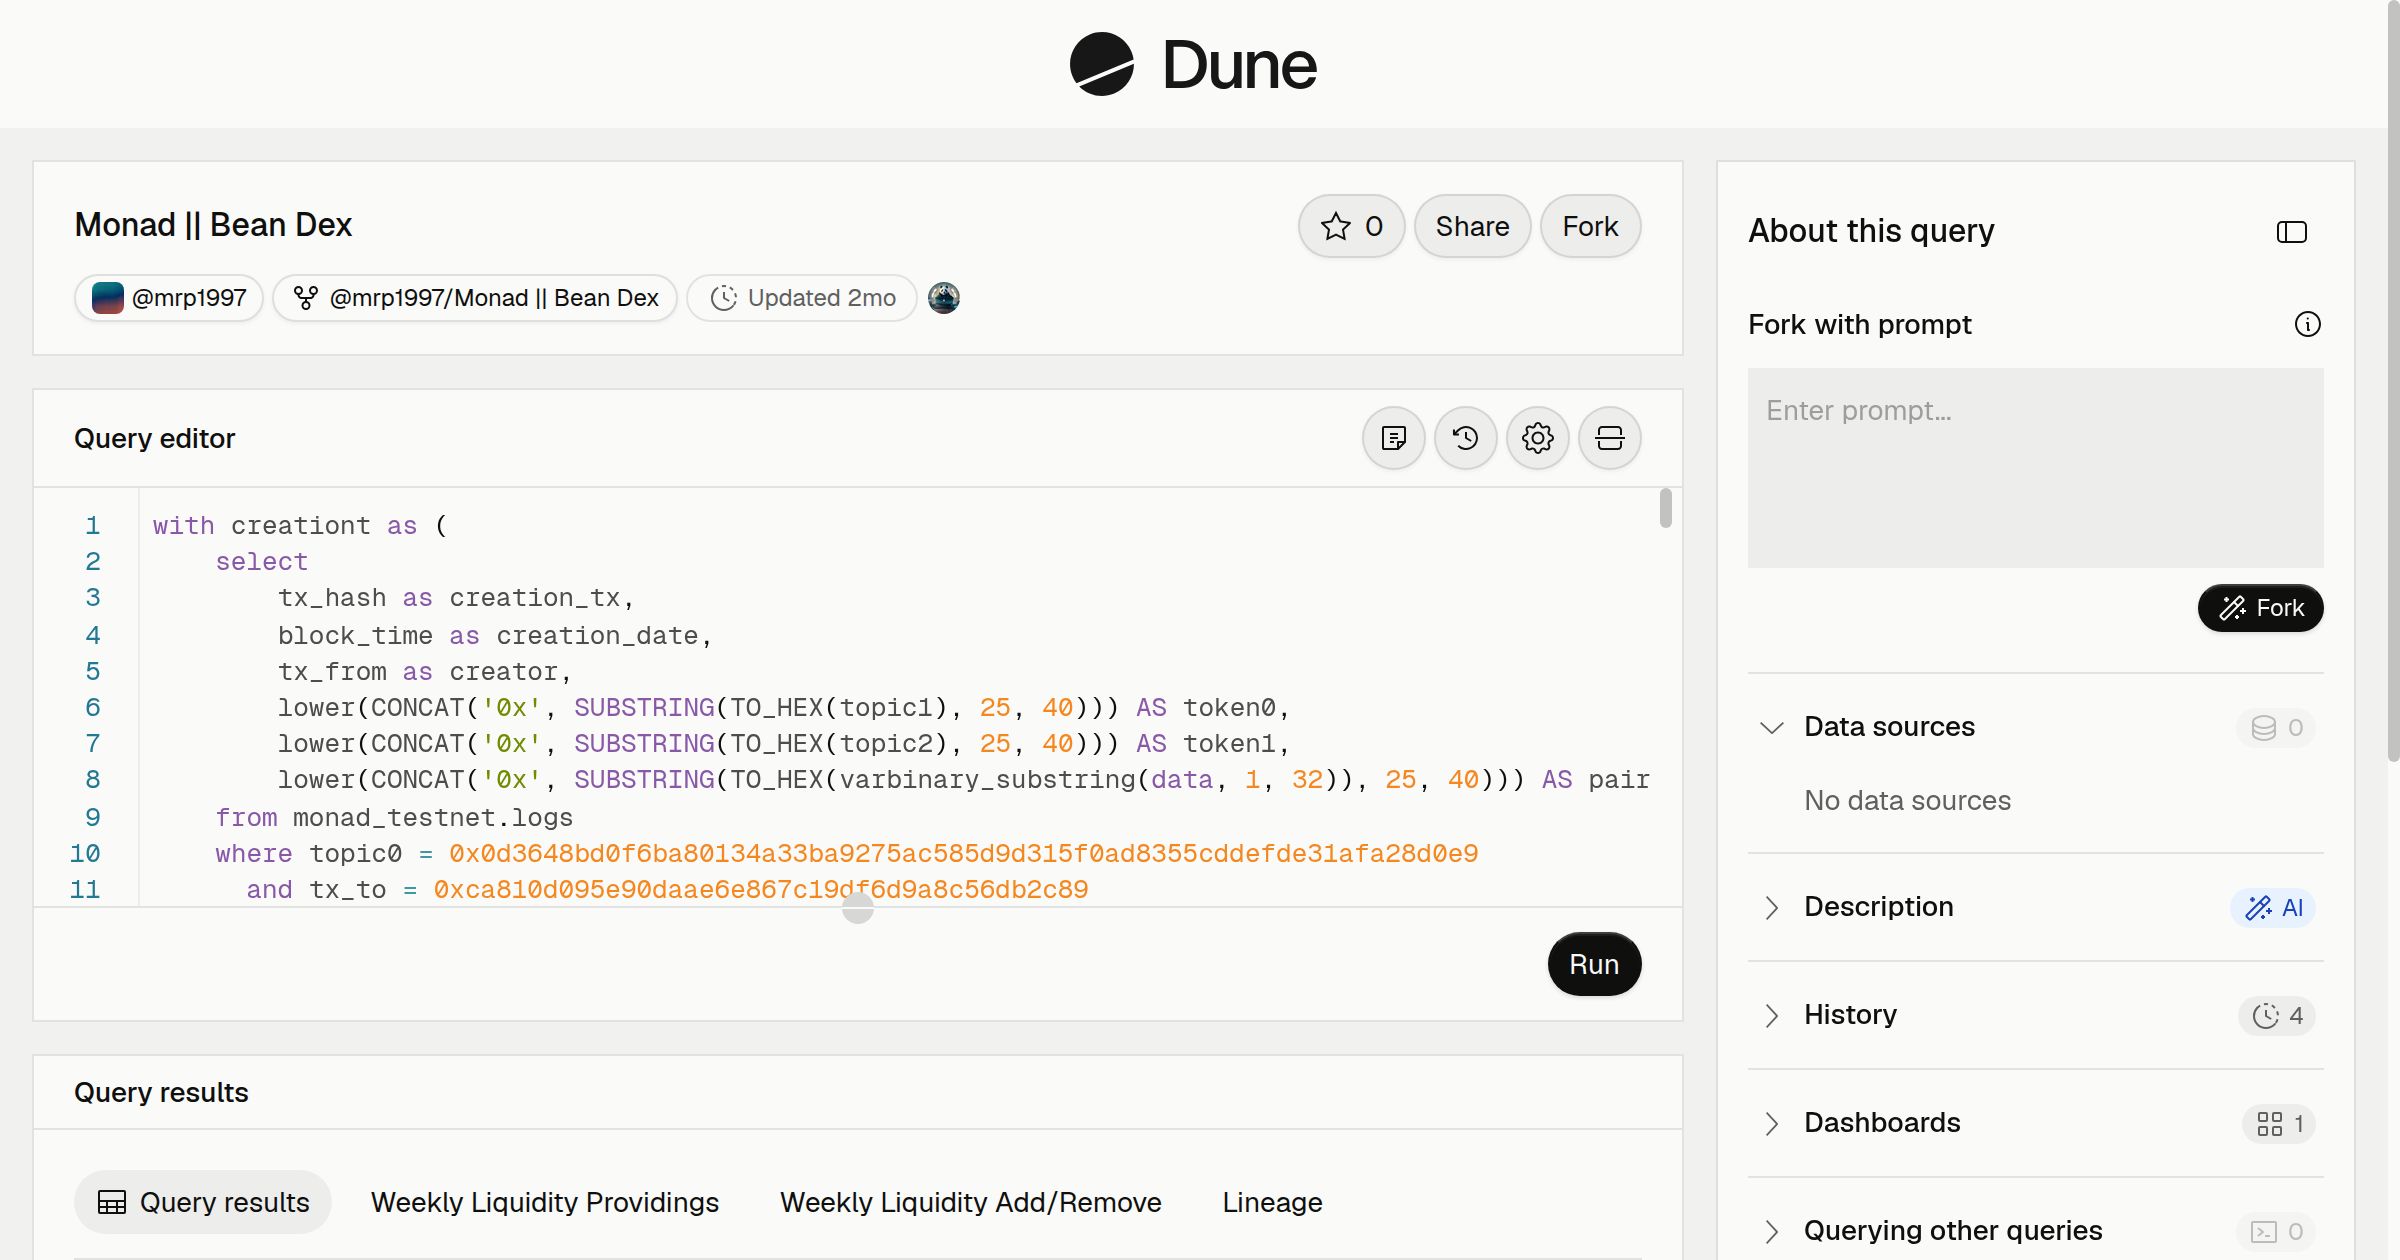Click the Dashboards count badge showing 1
This screenshot has height=1260, width=2400.
[x=2279, y=1124]
